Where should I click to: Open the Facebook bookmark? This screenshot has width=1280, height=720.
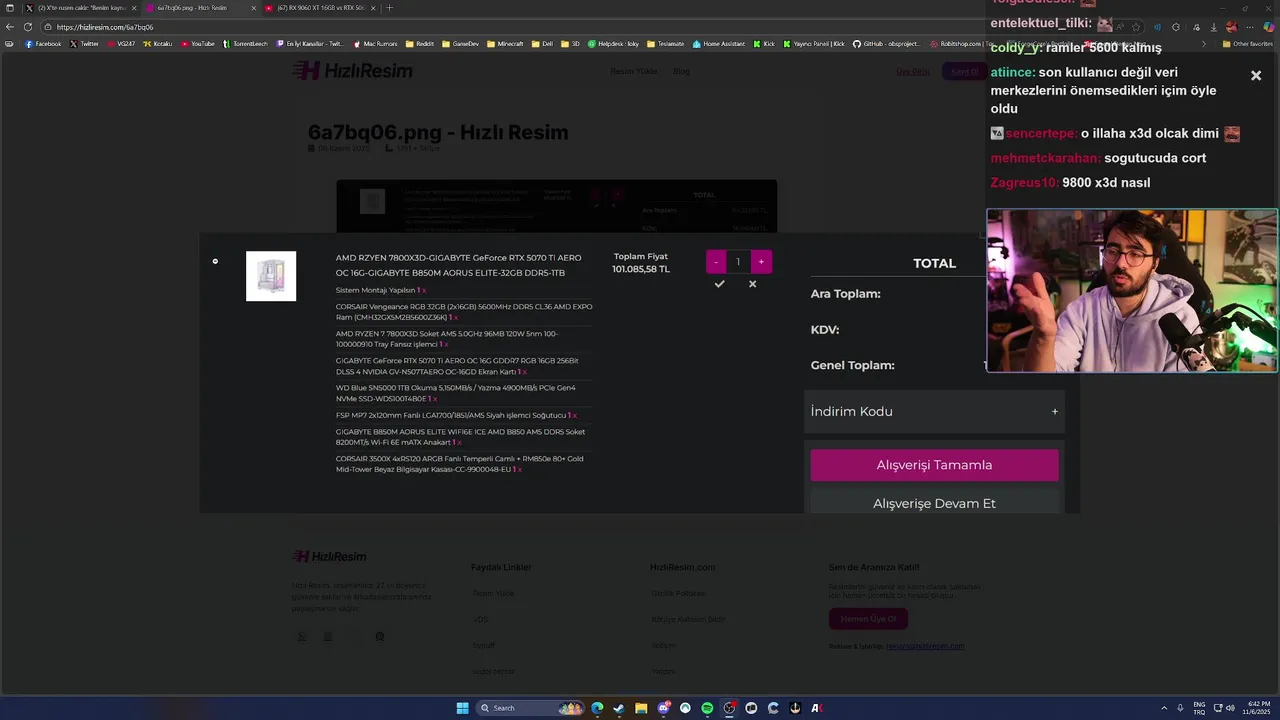point(43,44)
